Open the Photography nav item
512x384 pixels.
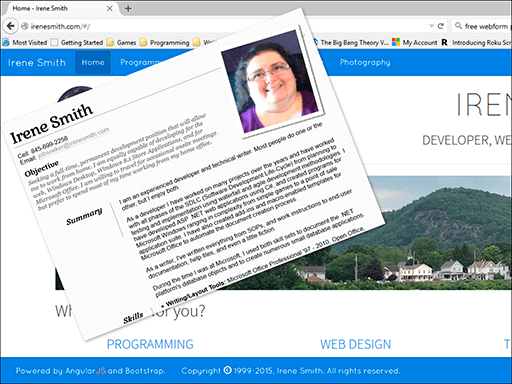365,62
